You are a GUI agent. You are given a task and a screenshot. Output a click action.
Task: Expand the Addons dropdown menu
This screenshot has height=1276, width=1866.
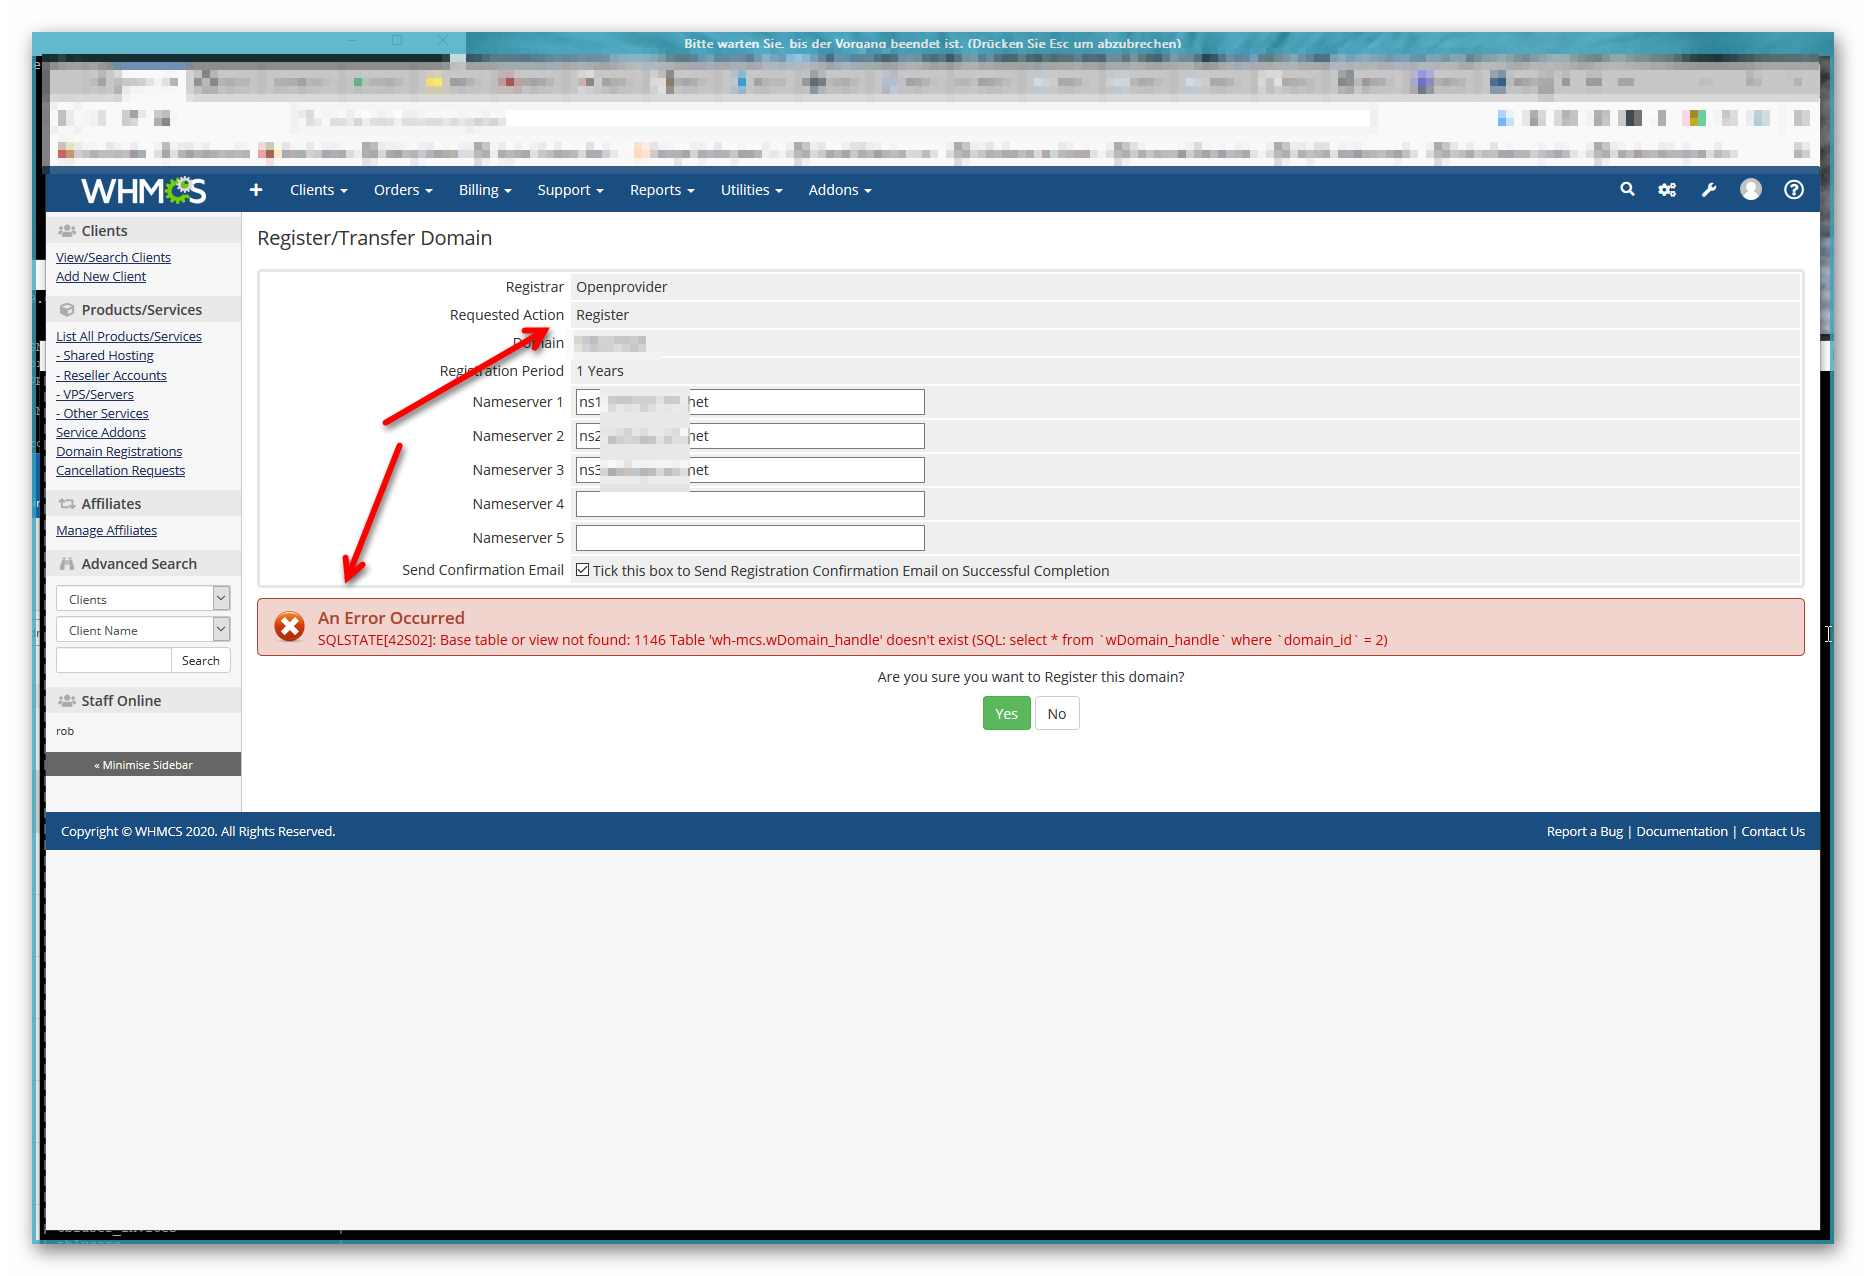838,189
